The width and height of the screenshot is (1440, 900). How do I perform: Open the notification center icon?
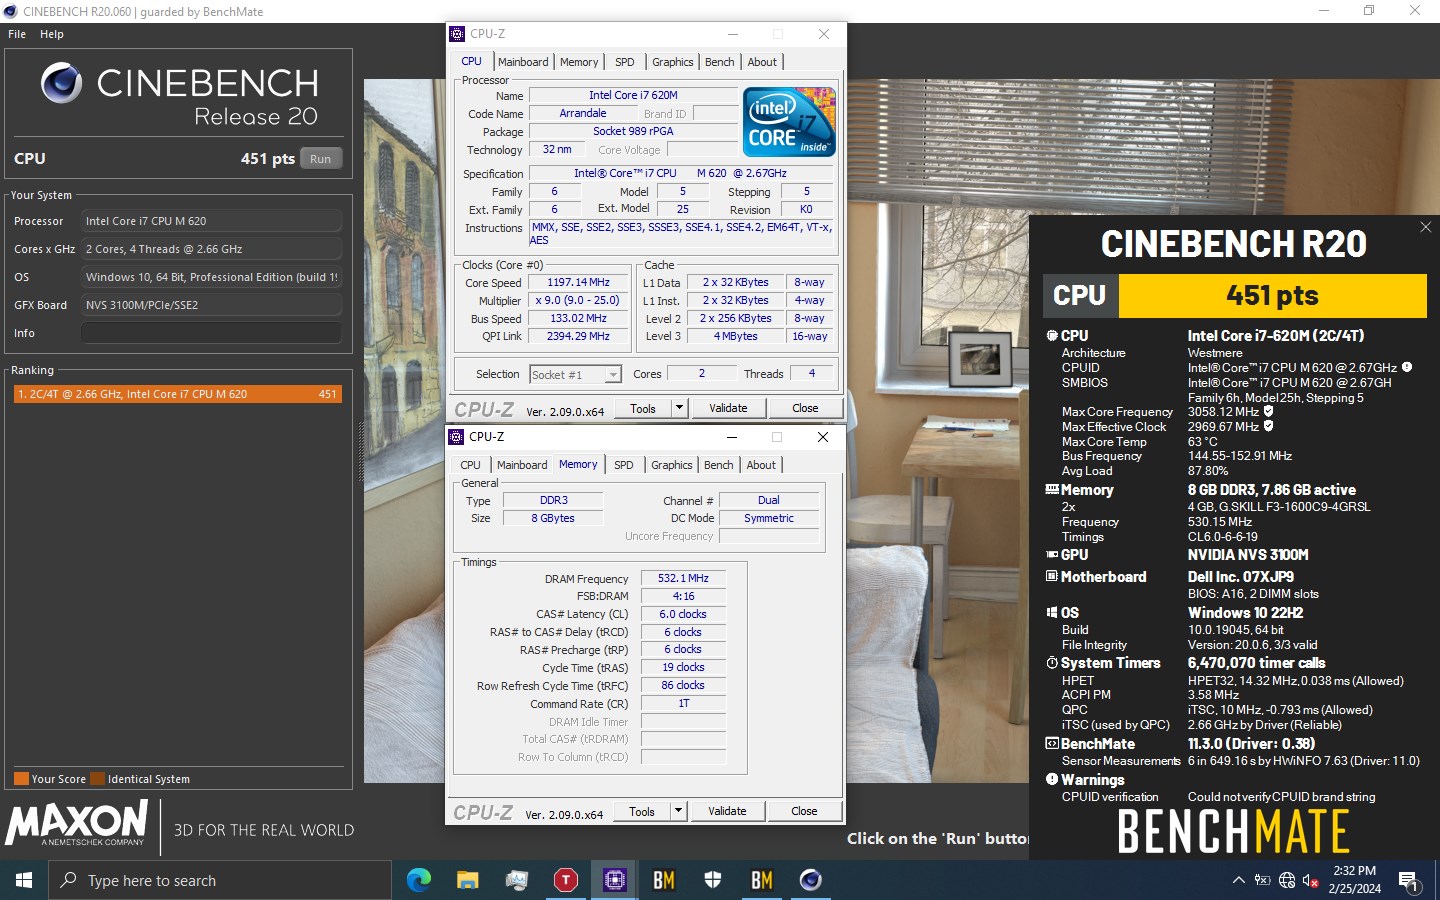(x=1409, y=881)
